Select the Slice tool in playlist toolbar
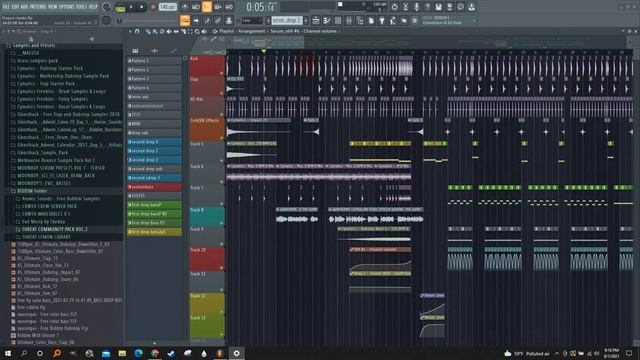 coord(183,31)
